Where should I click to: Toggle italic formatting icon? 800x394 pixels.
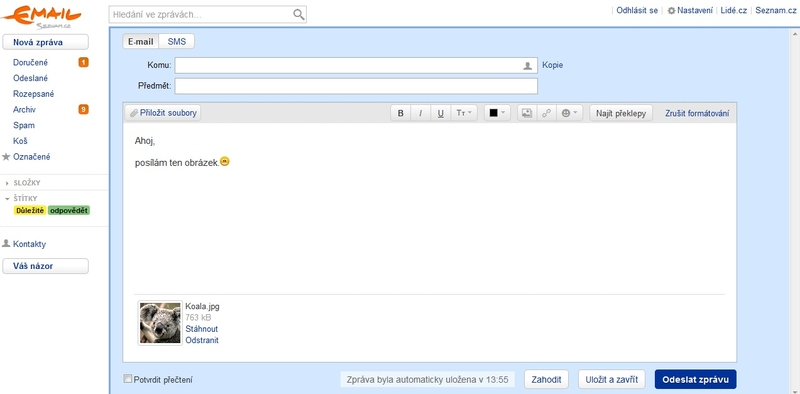pos(420,113)
